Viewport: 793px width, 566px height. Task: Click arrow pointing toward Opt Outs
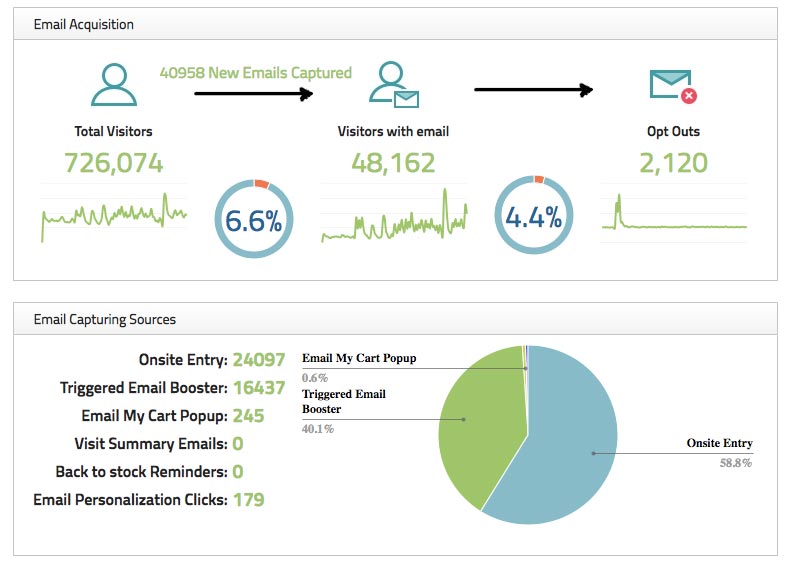[x=533, y=89]
